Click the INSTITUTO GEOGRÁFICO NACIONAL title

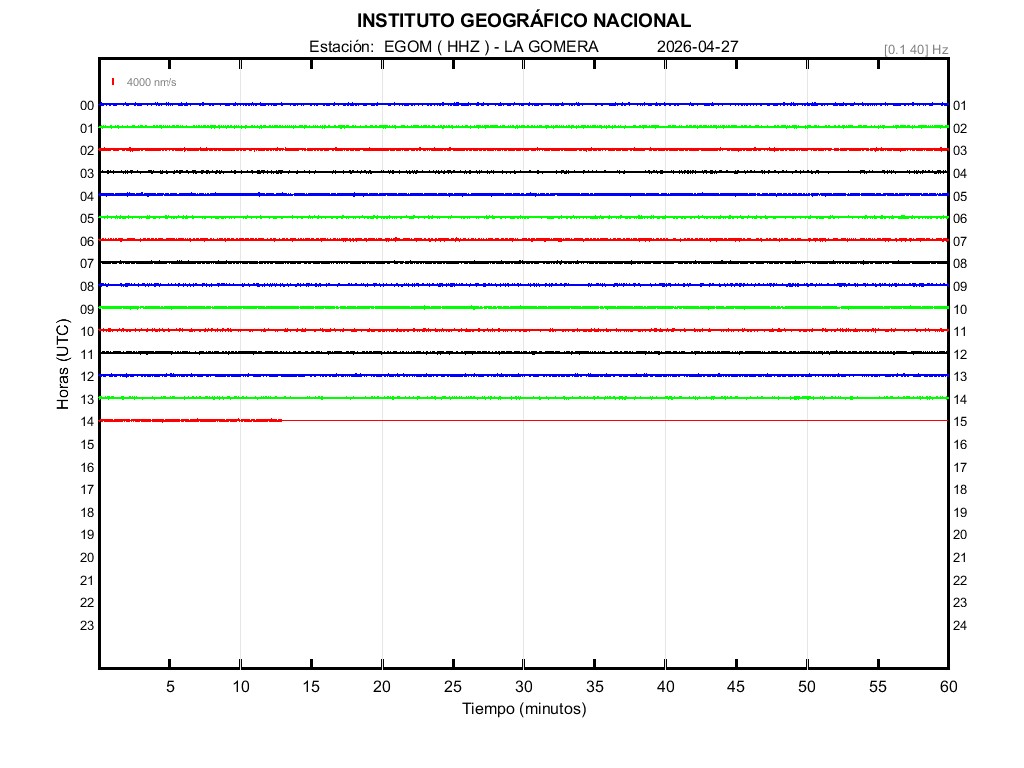coord(523,21)
